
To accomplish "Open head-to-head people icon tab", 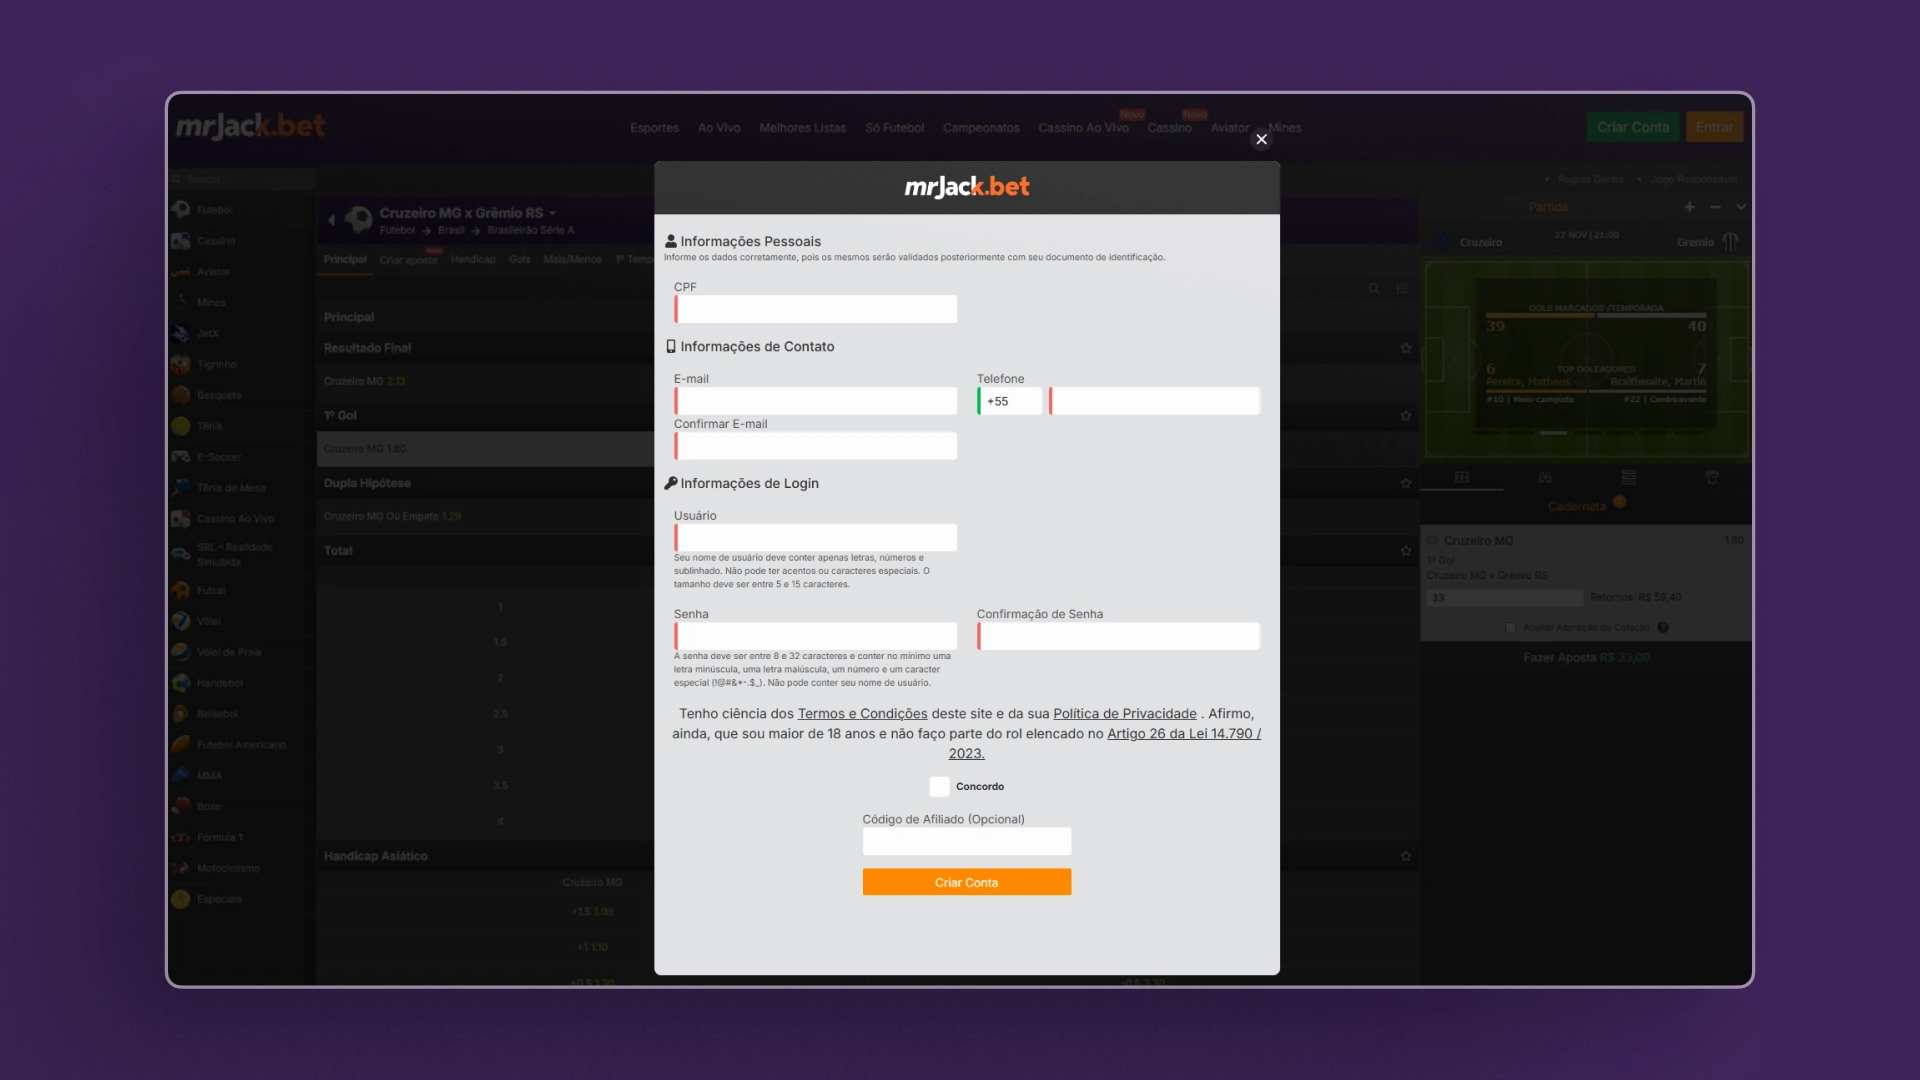I will (1545, 478).
